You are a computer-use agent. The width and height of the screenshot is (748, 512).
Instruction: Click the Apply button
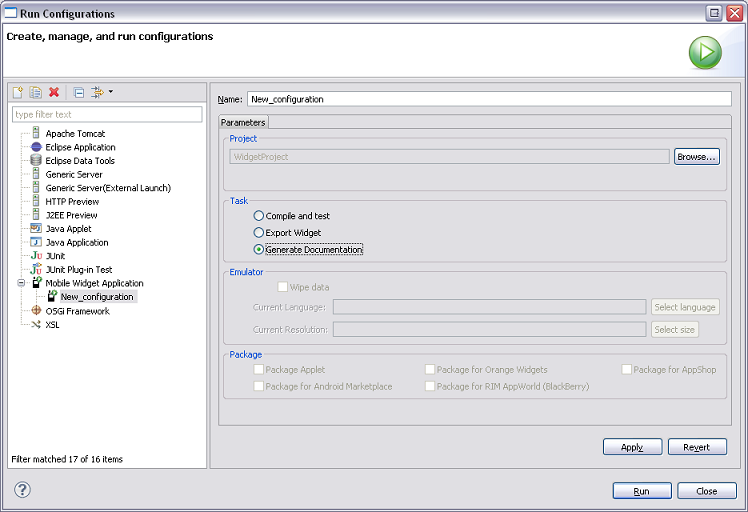click(632, 447)
